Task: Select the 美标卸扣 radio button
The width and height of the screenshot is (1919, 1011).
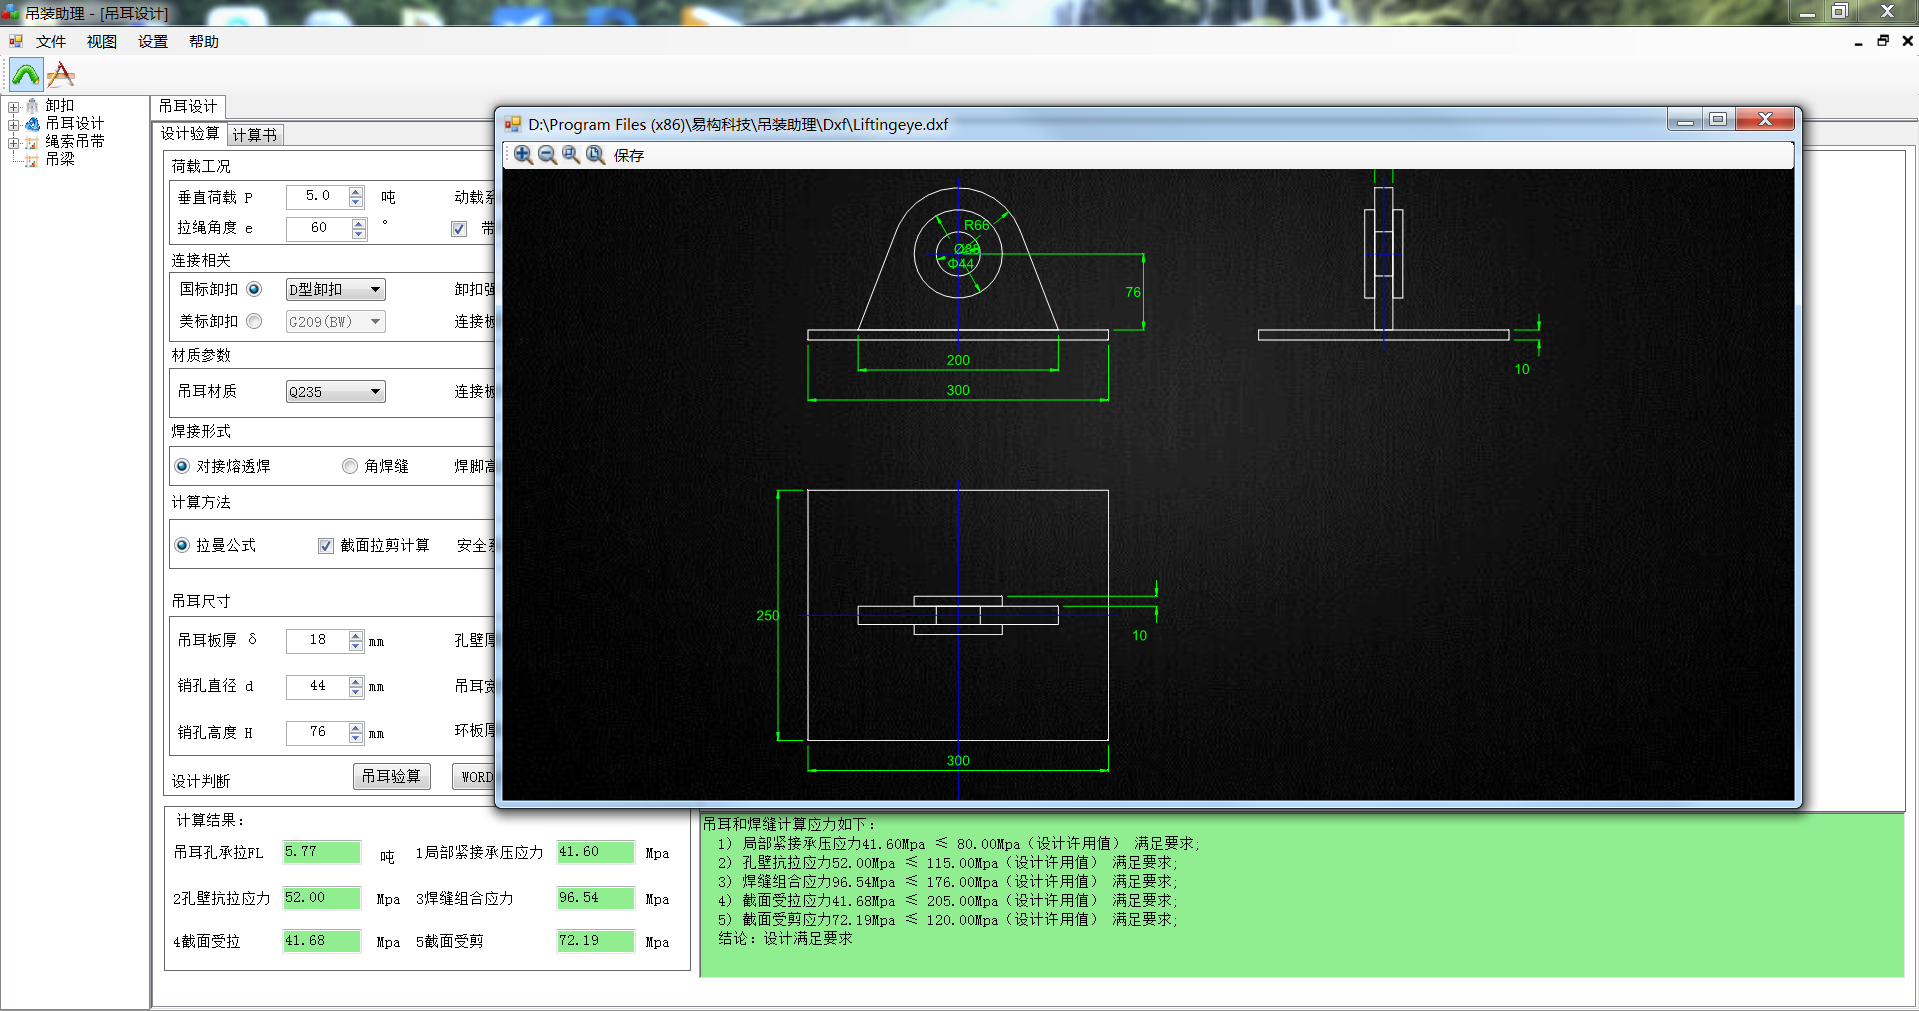Action: tap(254, 321)
